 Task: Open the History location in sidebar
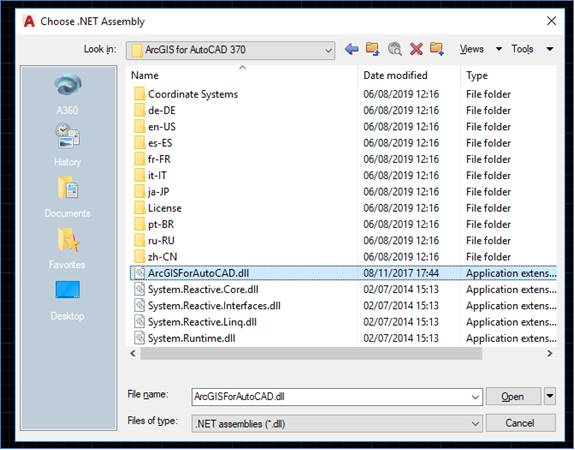pos(68,145)
